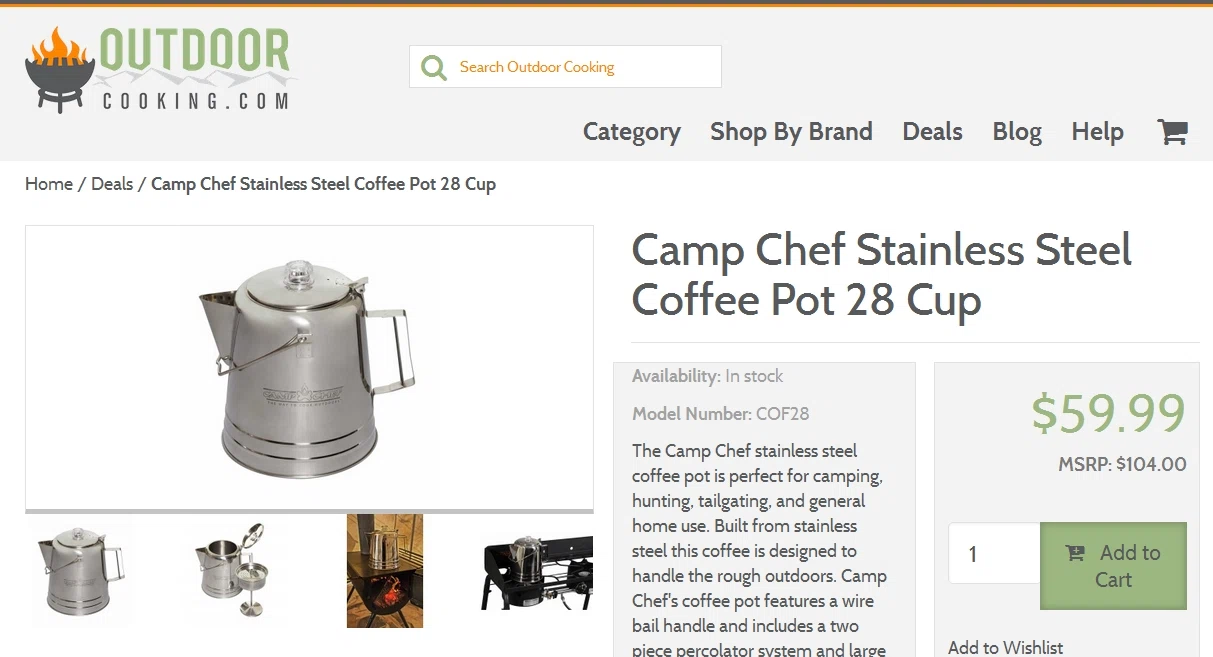Viewport: 1213px width, 657px height.
Task: Open the Shop By Brand menu
Action: click(x=791, y=131)
